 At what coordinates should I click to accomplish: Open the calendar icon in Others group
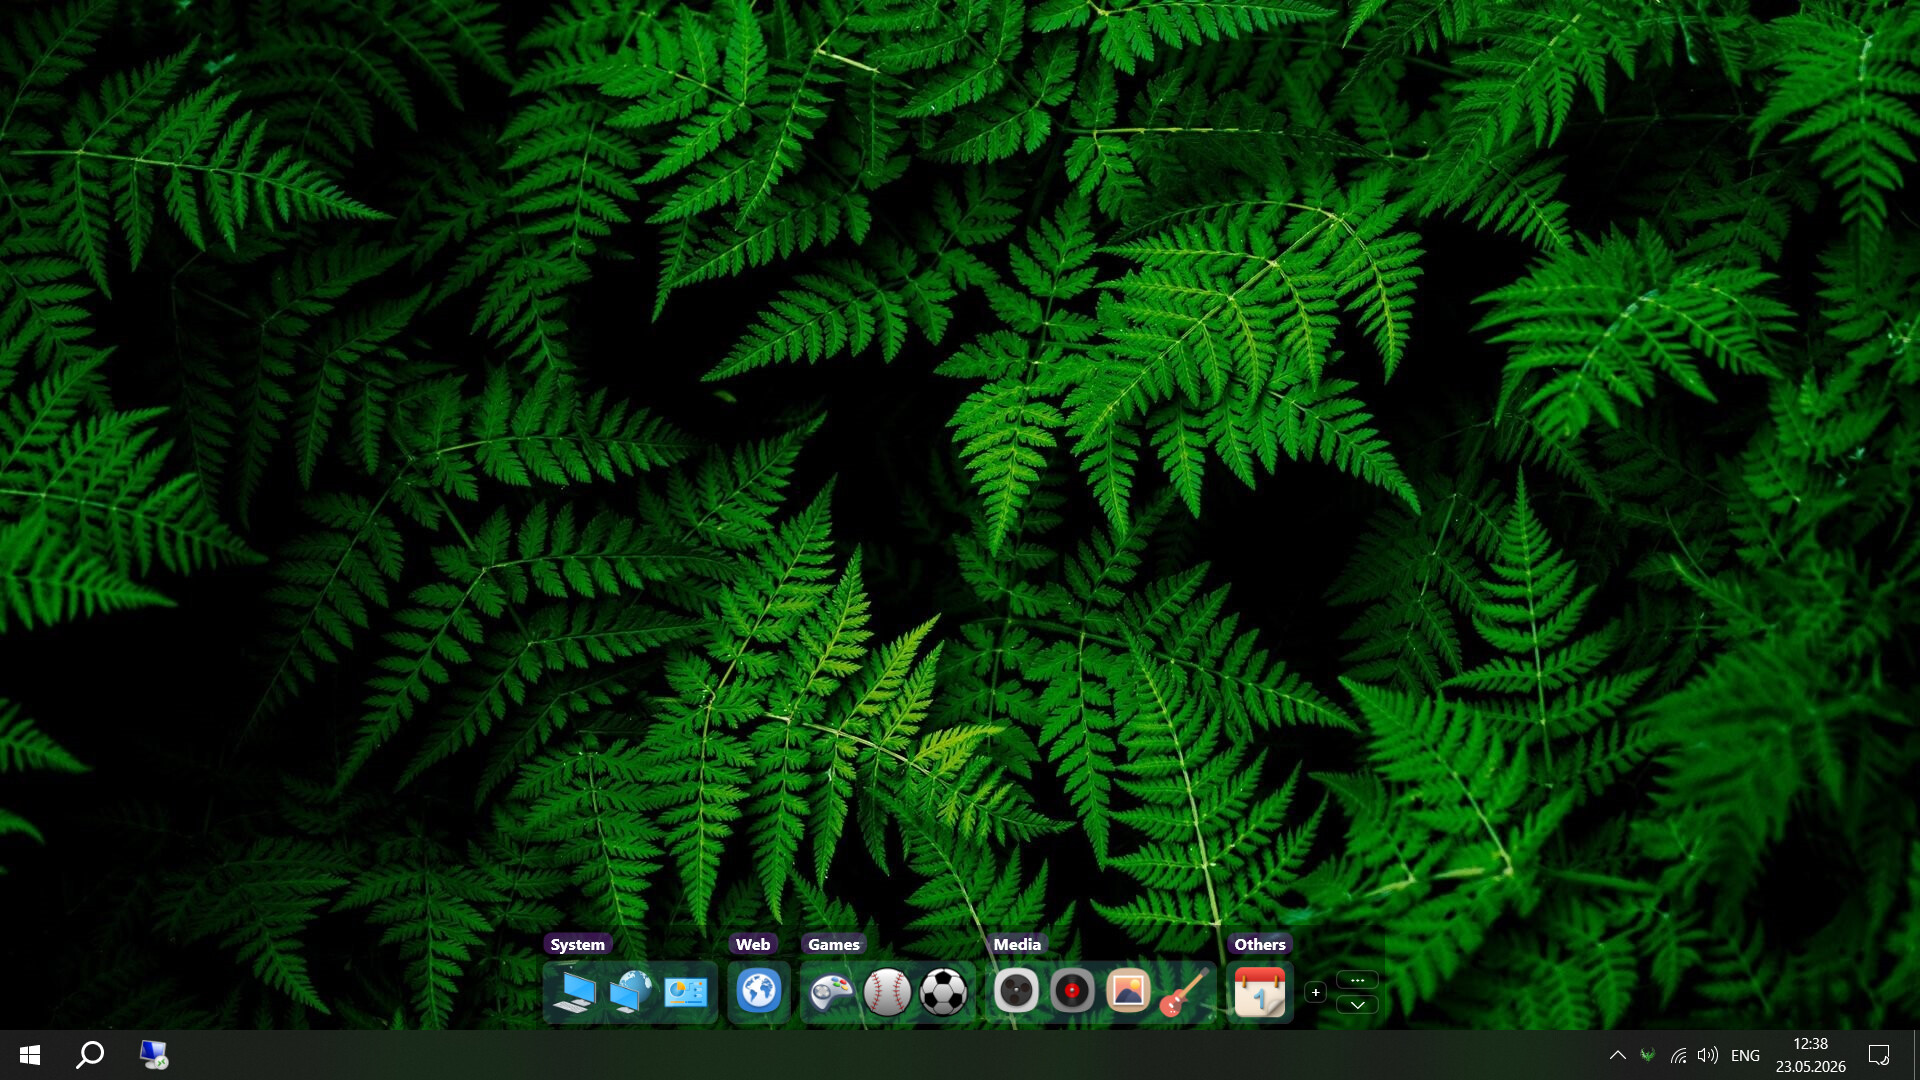(1260, 992)
